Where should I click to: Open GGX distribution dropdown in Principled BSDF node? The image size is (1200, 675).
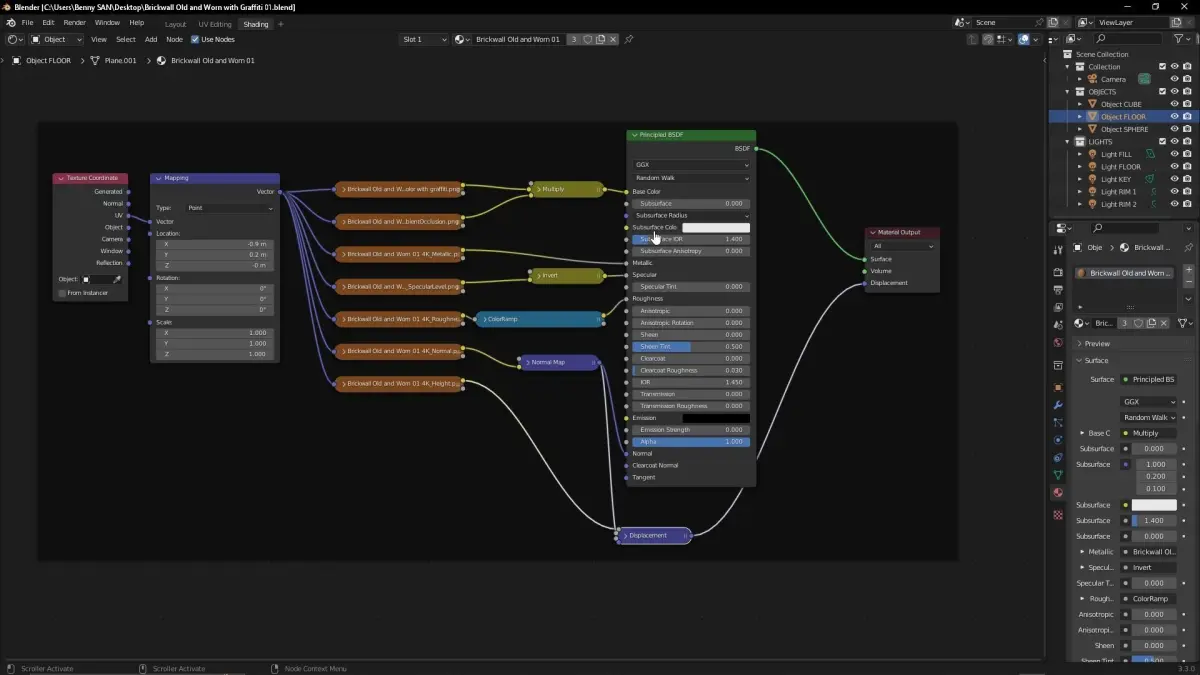click(x=691, y=165)
